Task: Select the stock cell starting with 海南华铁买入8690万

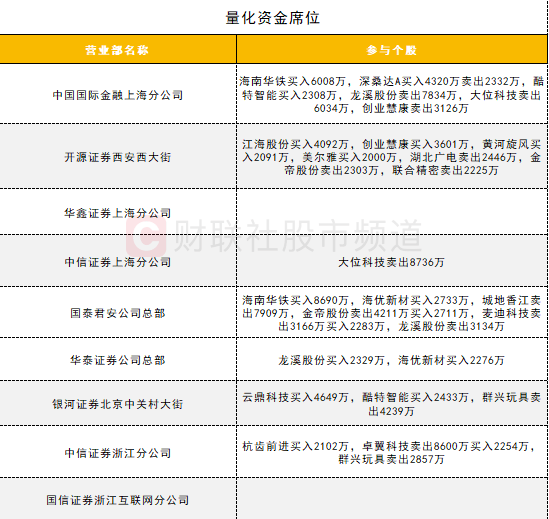Action: tap(391, 313)
